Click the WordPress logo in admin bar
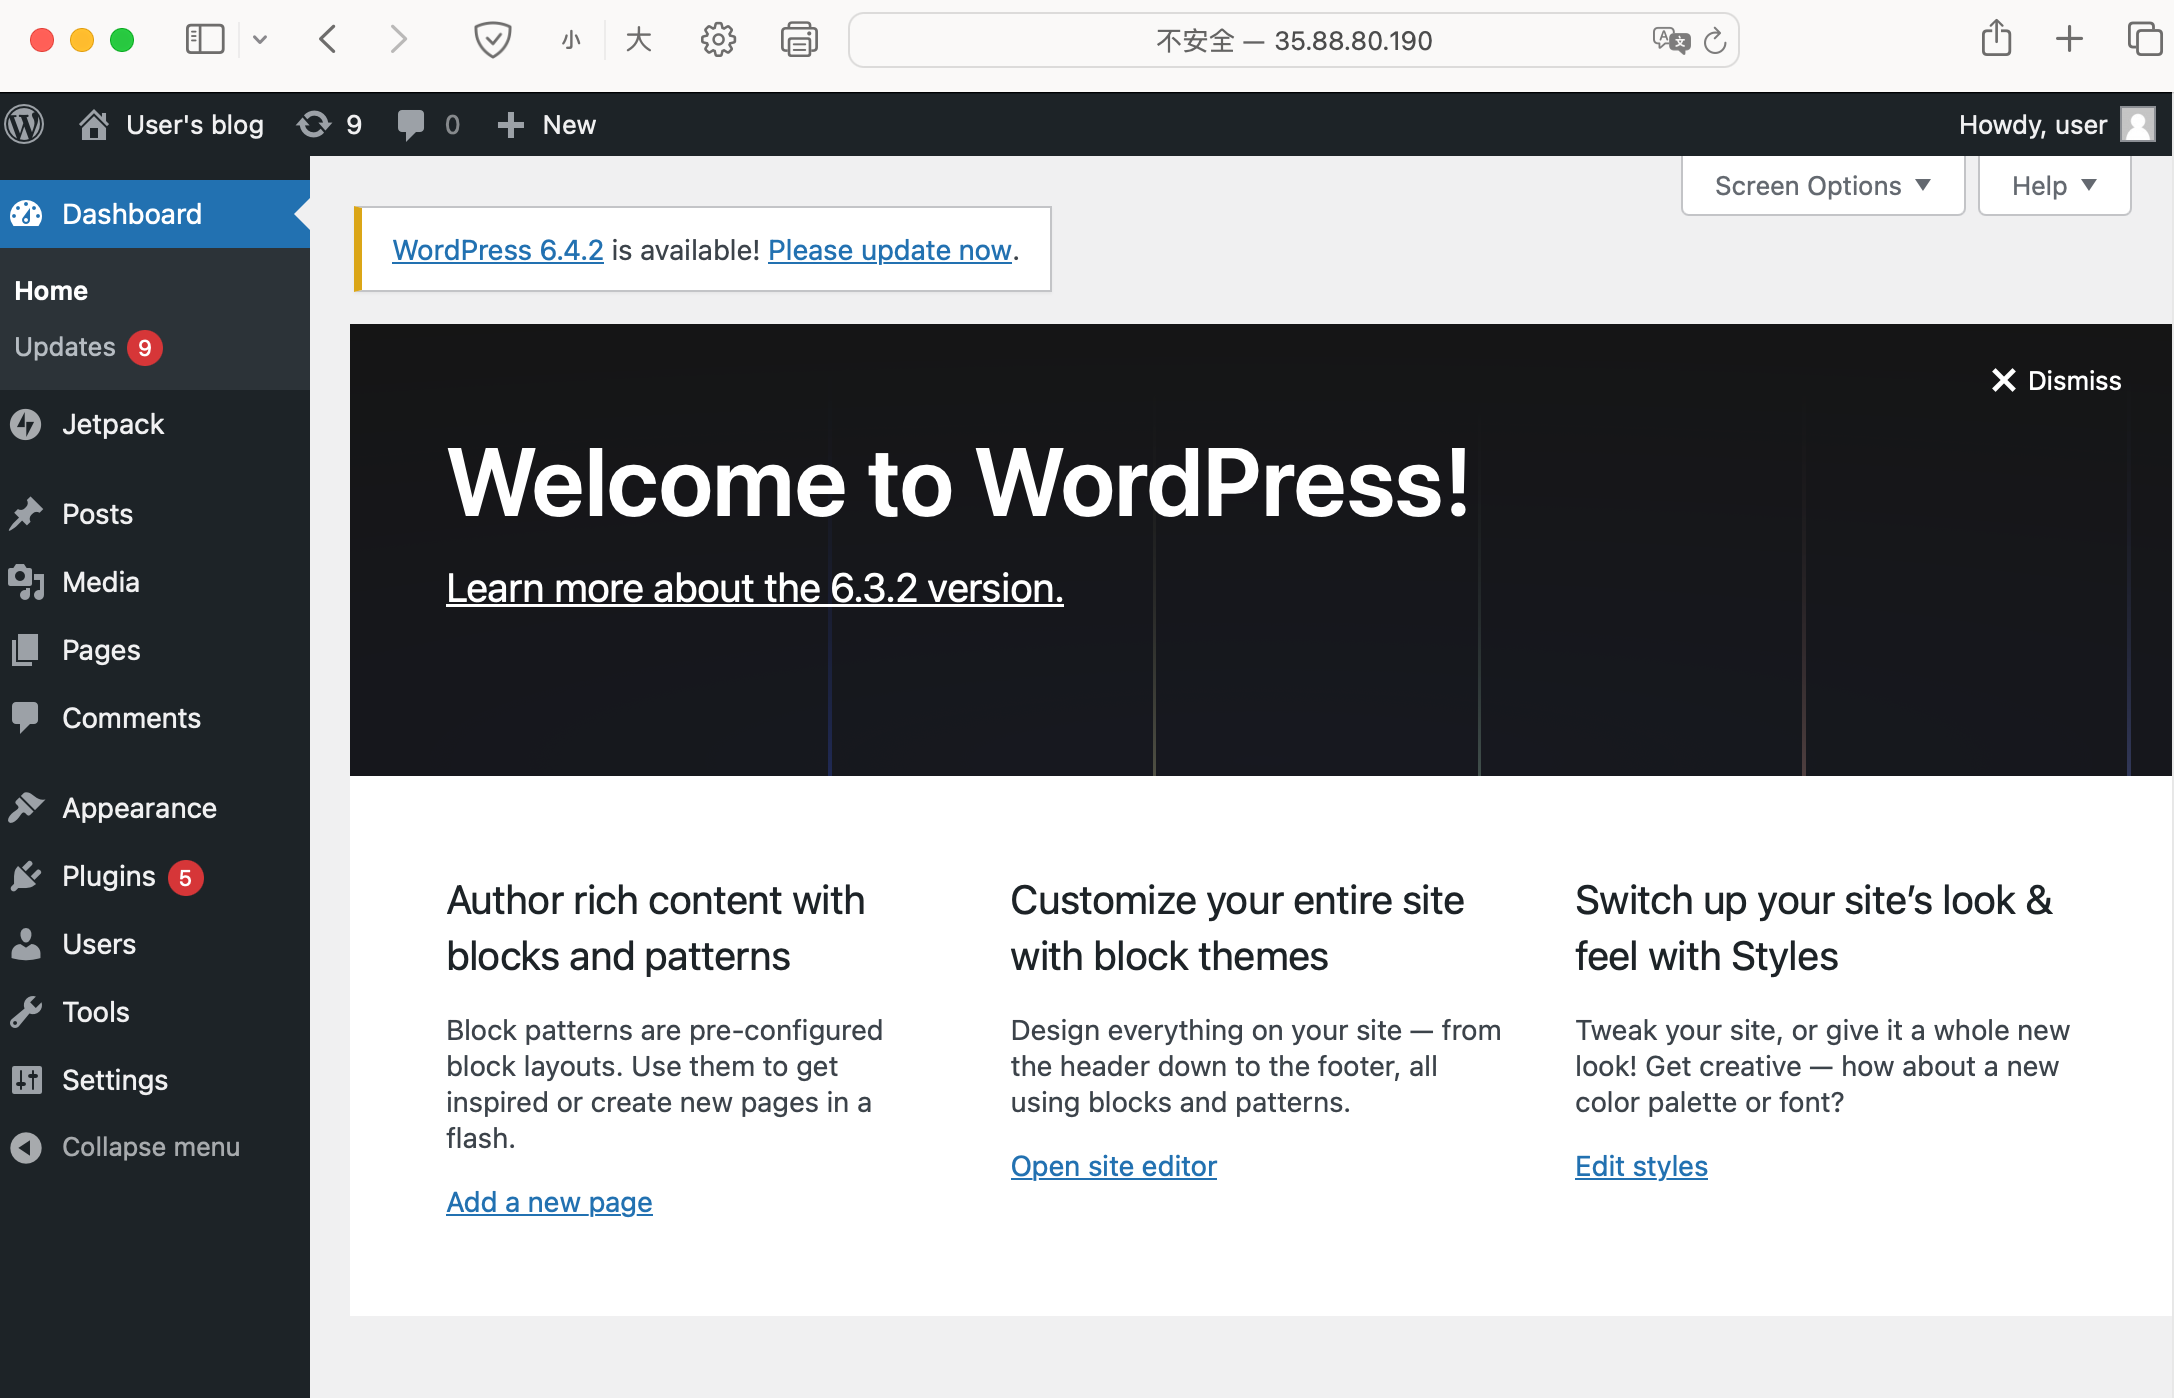Image resolution: width=2174 pixels, height=1398 pixels. coord(25,125)
